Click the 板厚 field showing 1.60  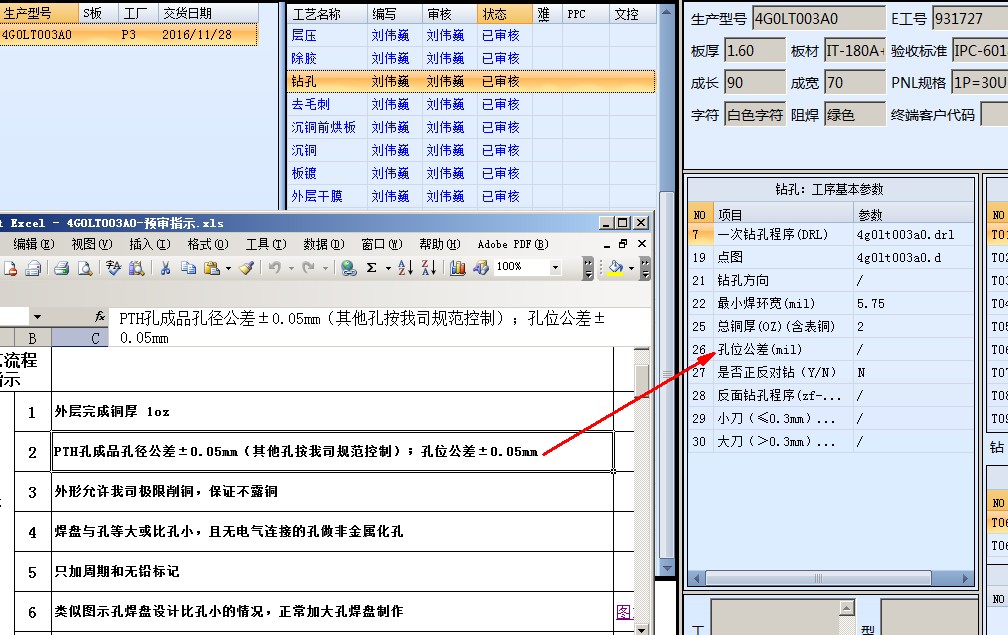755,51
